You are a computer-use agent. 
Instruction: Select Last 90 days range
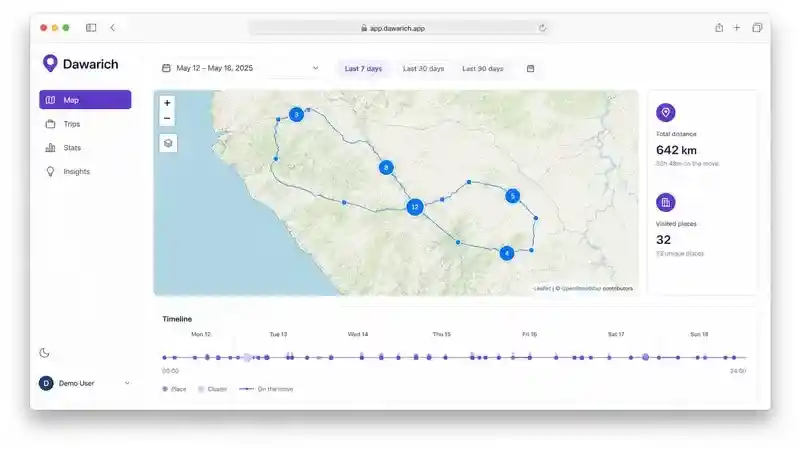(483, 68)
